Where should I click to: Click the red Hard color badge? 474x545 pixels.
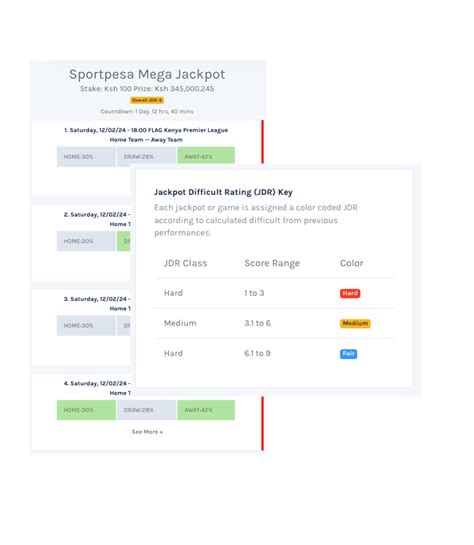(350, 293)
